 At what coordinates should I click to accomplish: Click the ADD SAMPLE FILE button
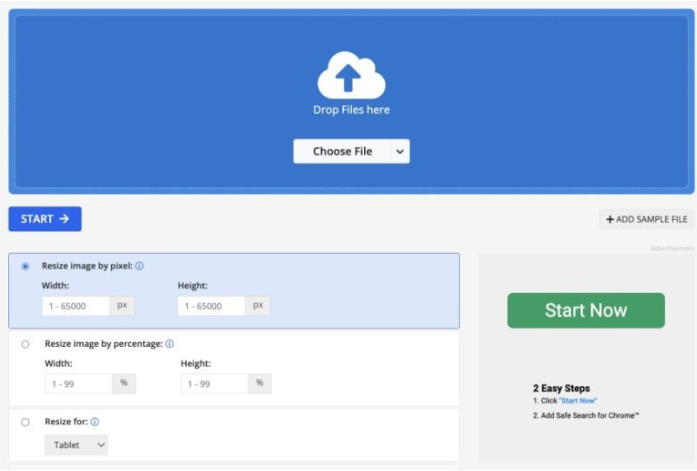(x=647, y=219)
